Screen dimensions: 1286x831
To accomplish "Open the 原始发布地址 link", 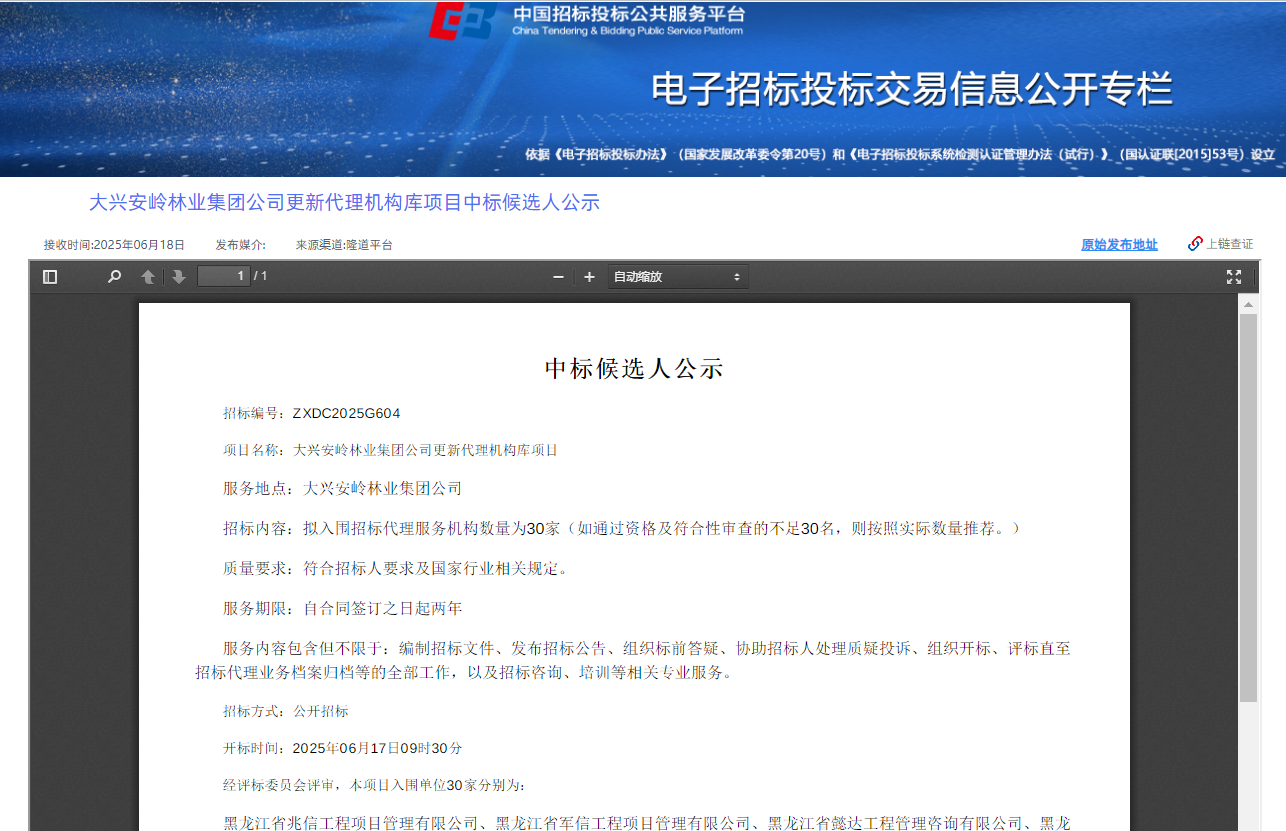I will [1119, 245].
